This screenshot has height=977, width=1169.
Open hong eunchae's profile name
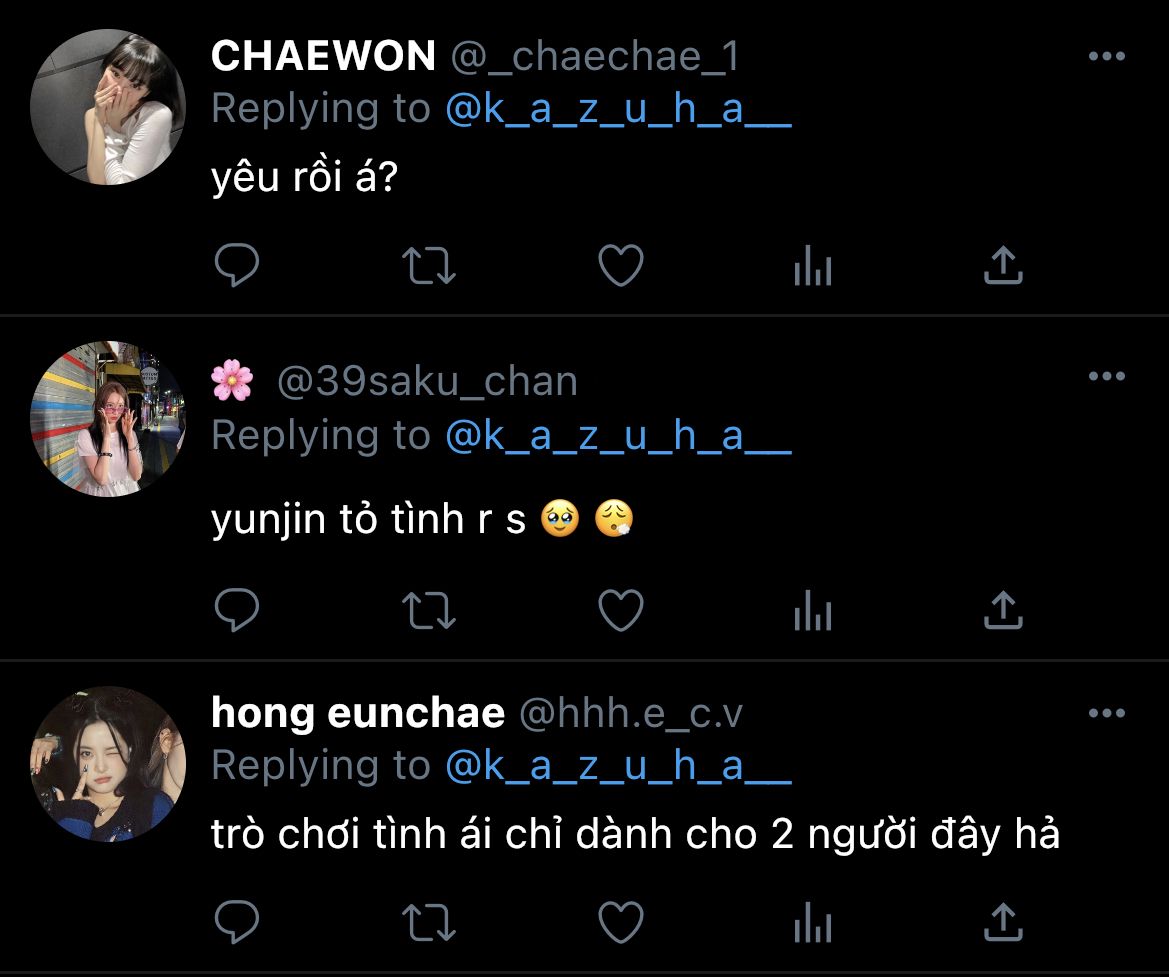click(358, 712)
